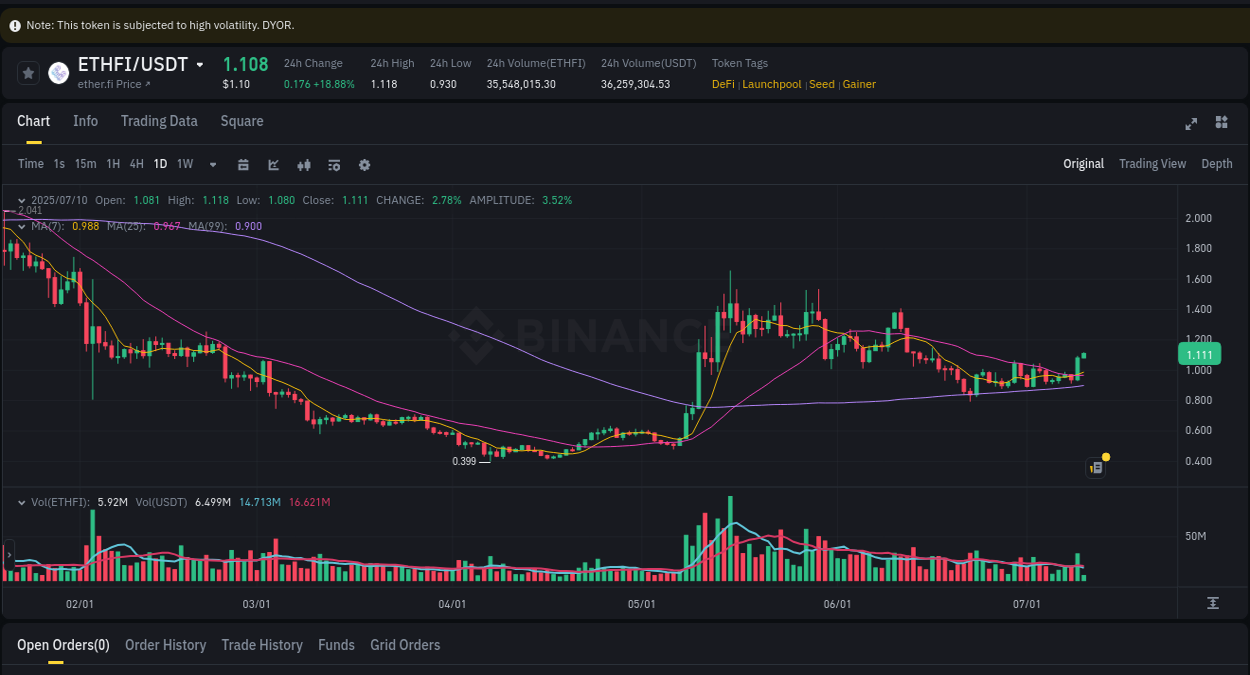Switch to the Trading Data tab
The width and height of the screenshot is (1250, 675).
[159, 121]
